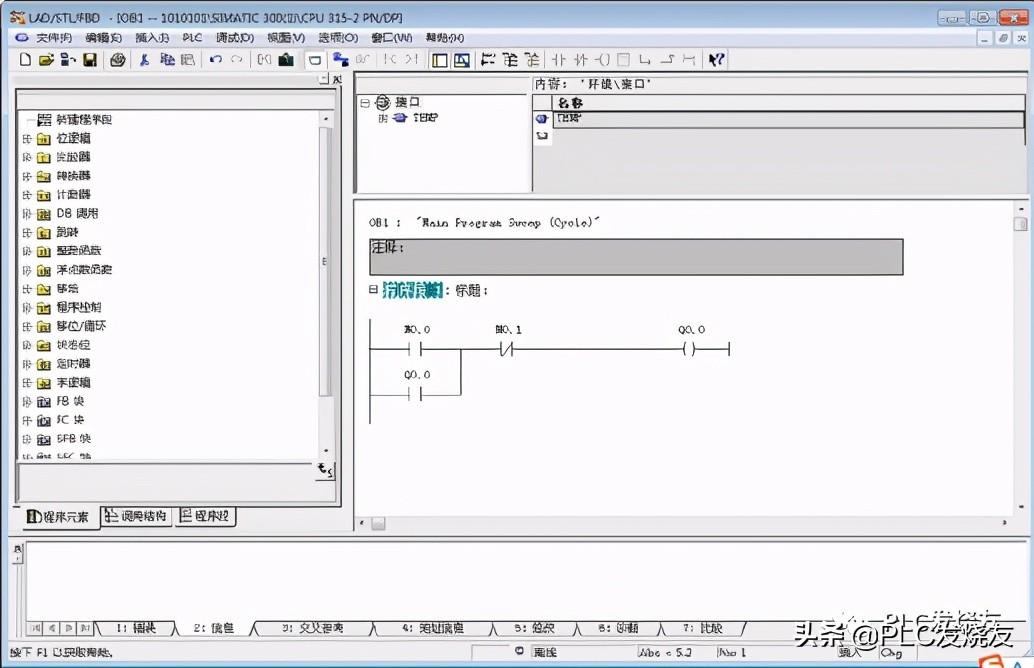Viewport: 1034px width, 668px height.
Task: Click the ladder editor horizontal scrollbar thumb
Action: click(378, 524)
